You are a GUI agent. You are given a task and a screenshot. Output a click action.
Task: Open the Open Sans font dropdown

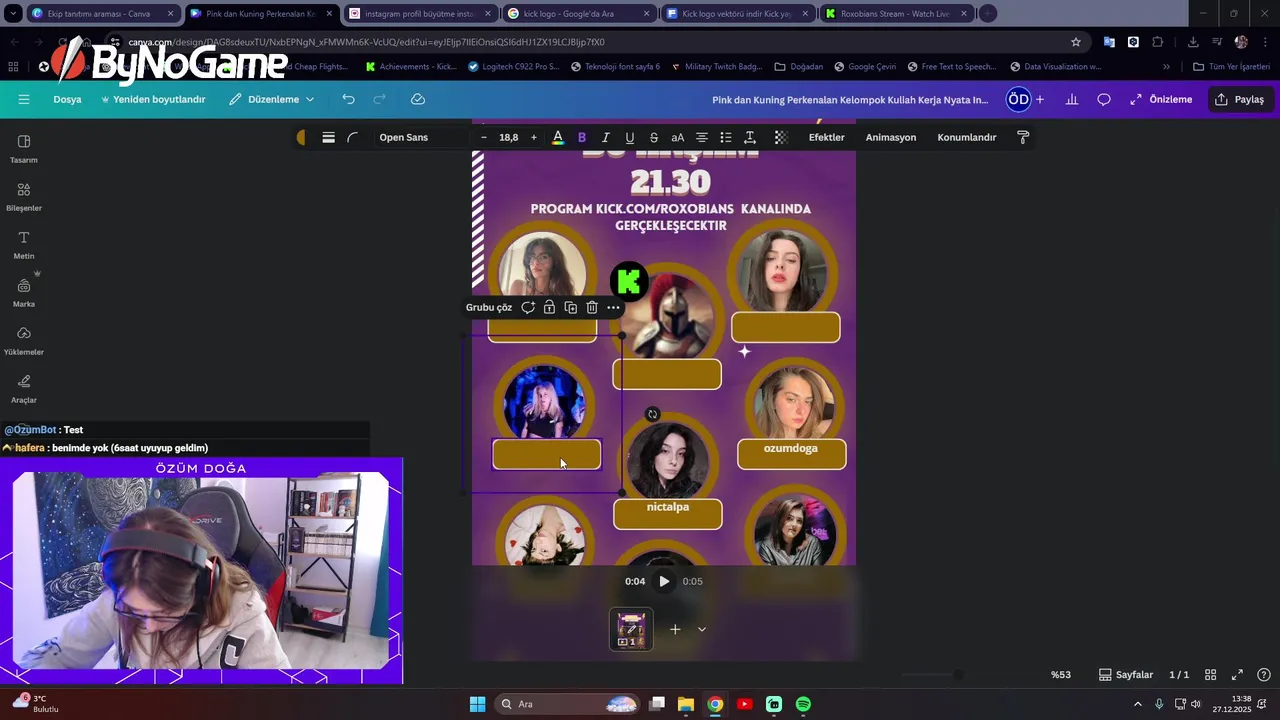pyautogui.click(x=420, y=137)
